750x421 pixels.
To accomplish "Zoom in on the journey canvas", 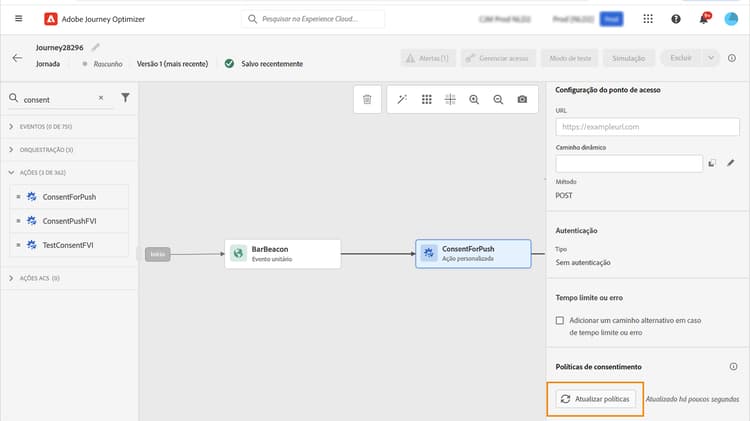I will pos(474,99).
